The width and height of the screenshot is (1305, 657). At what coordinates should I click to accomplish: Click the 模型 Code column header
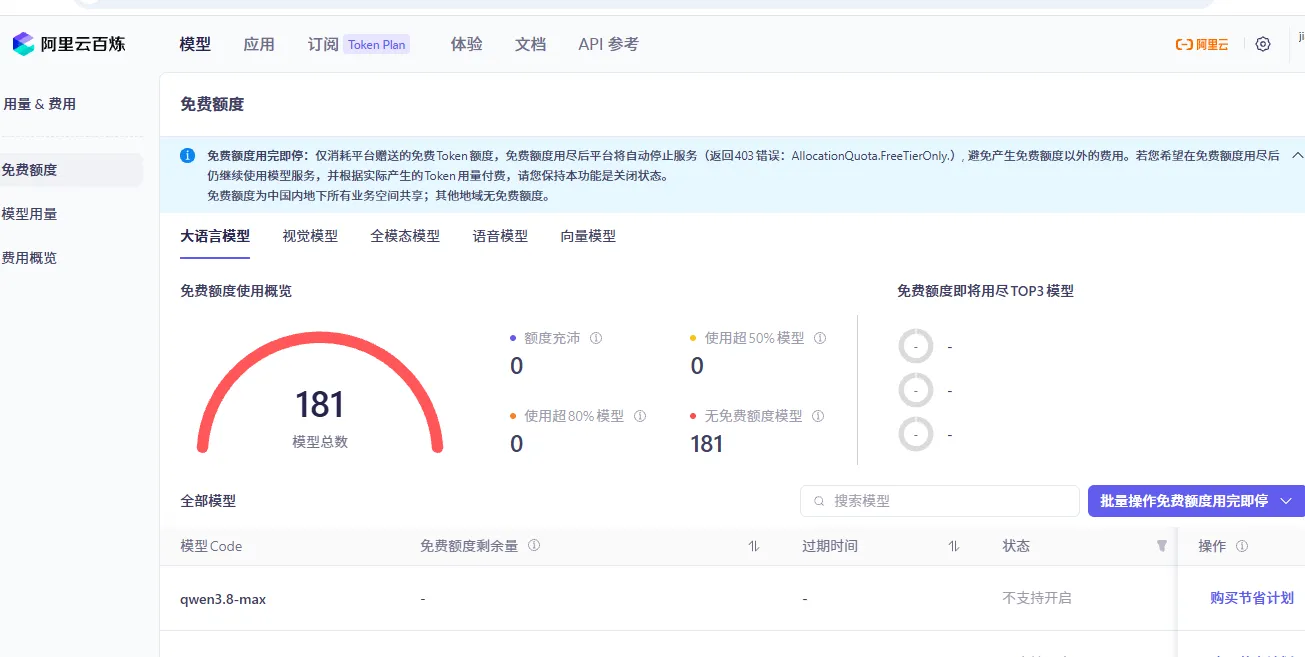[x=211, y=546]
